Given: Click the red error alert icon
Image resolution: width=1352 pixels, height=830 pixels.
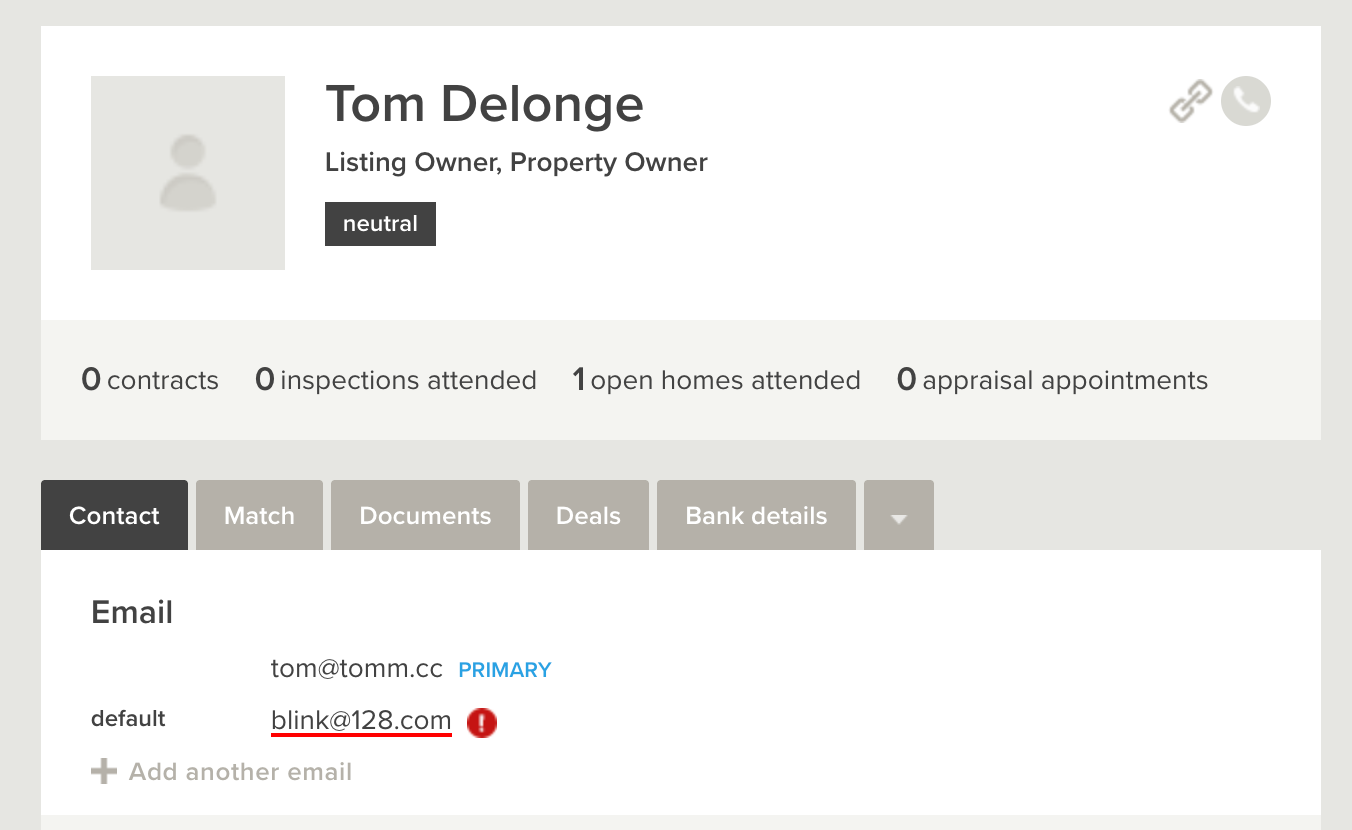Looking at the screenshot, I should pos(482,722).
